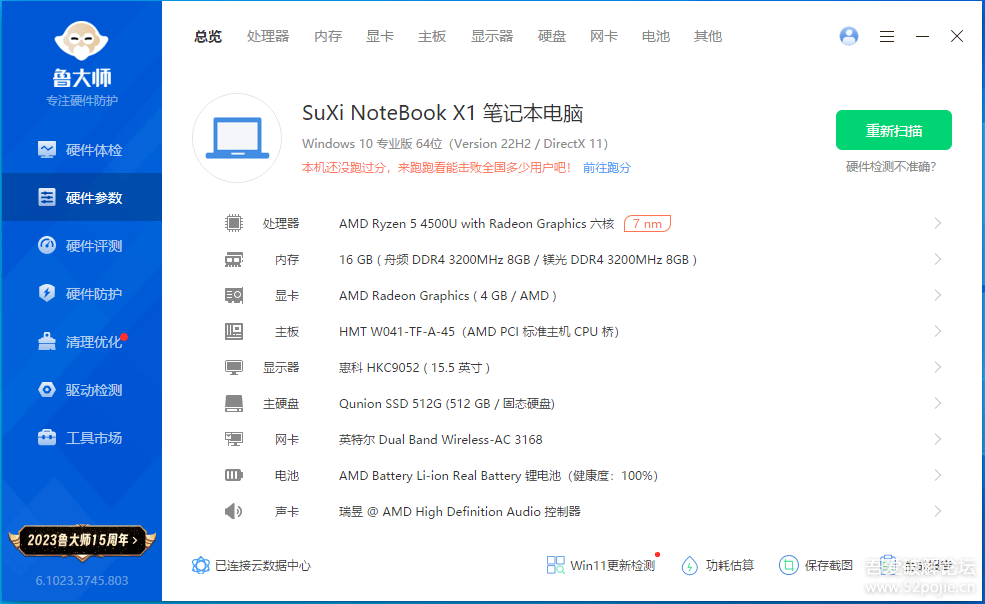
Task: Click the 硬件体检 monitor icon
Action: [x=46, y=150]
